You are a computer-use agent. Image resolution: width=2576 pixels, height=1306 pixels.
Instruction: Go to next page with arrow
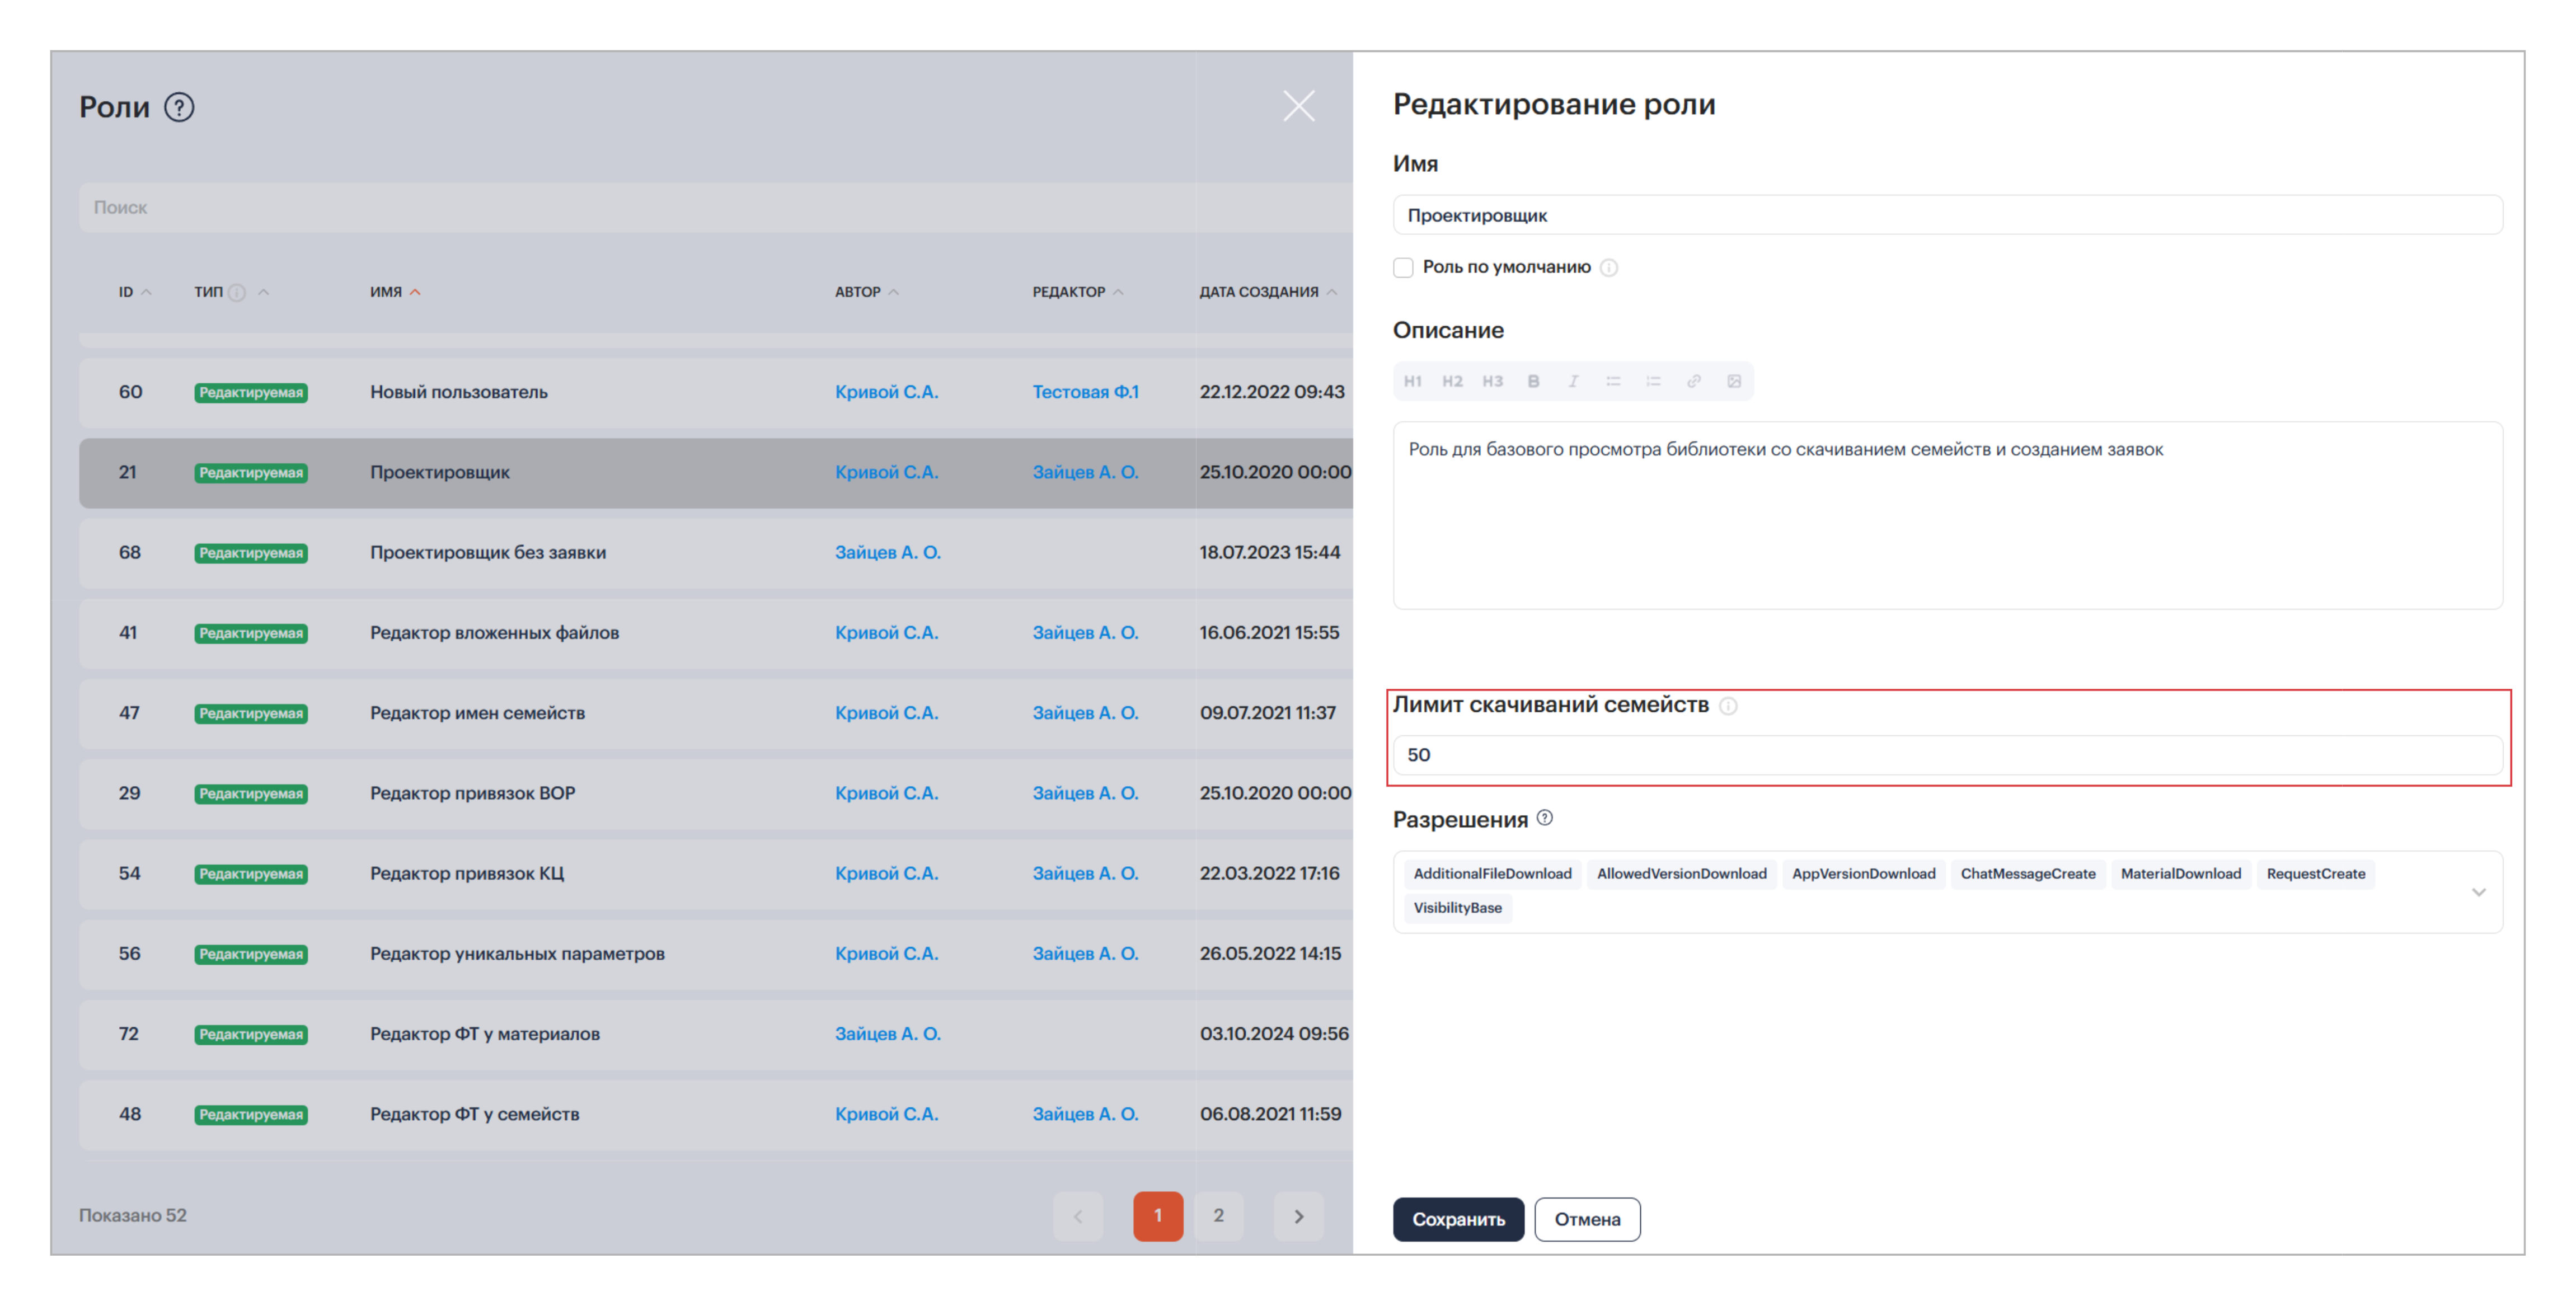pyautogui.click(x=1298, y=1216)
